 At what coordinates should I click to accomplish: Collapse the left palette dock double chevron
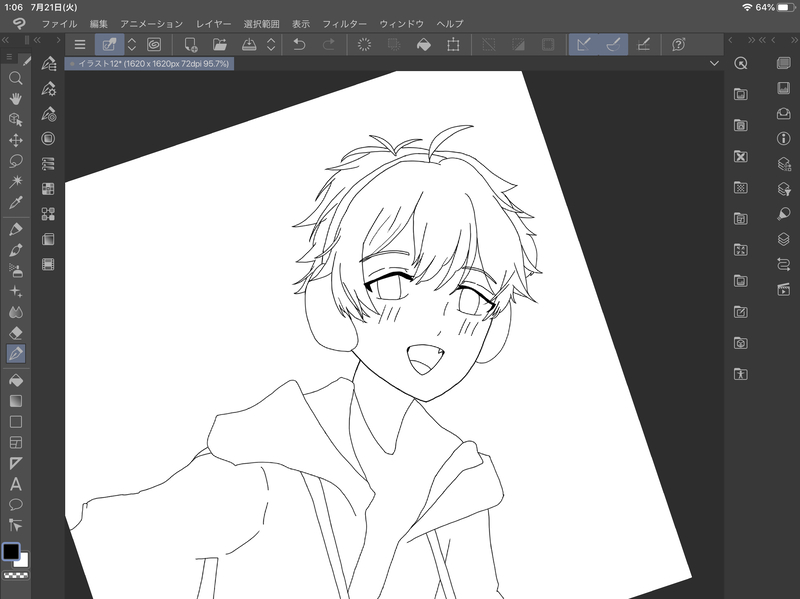click(x=6, y=40)
